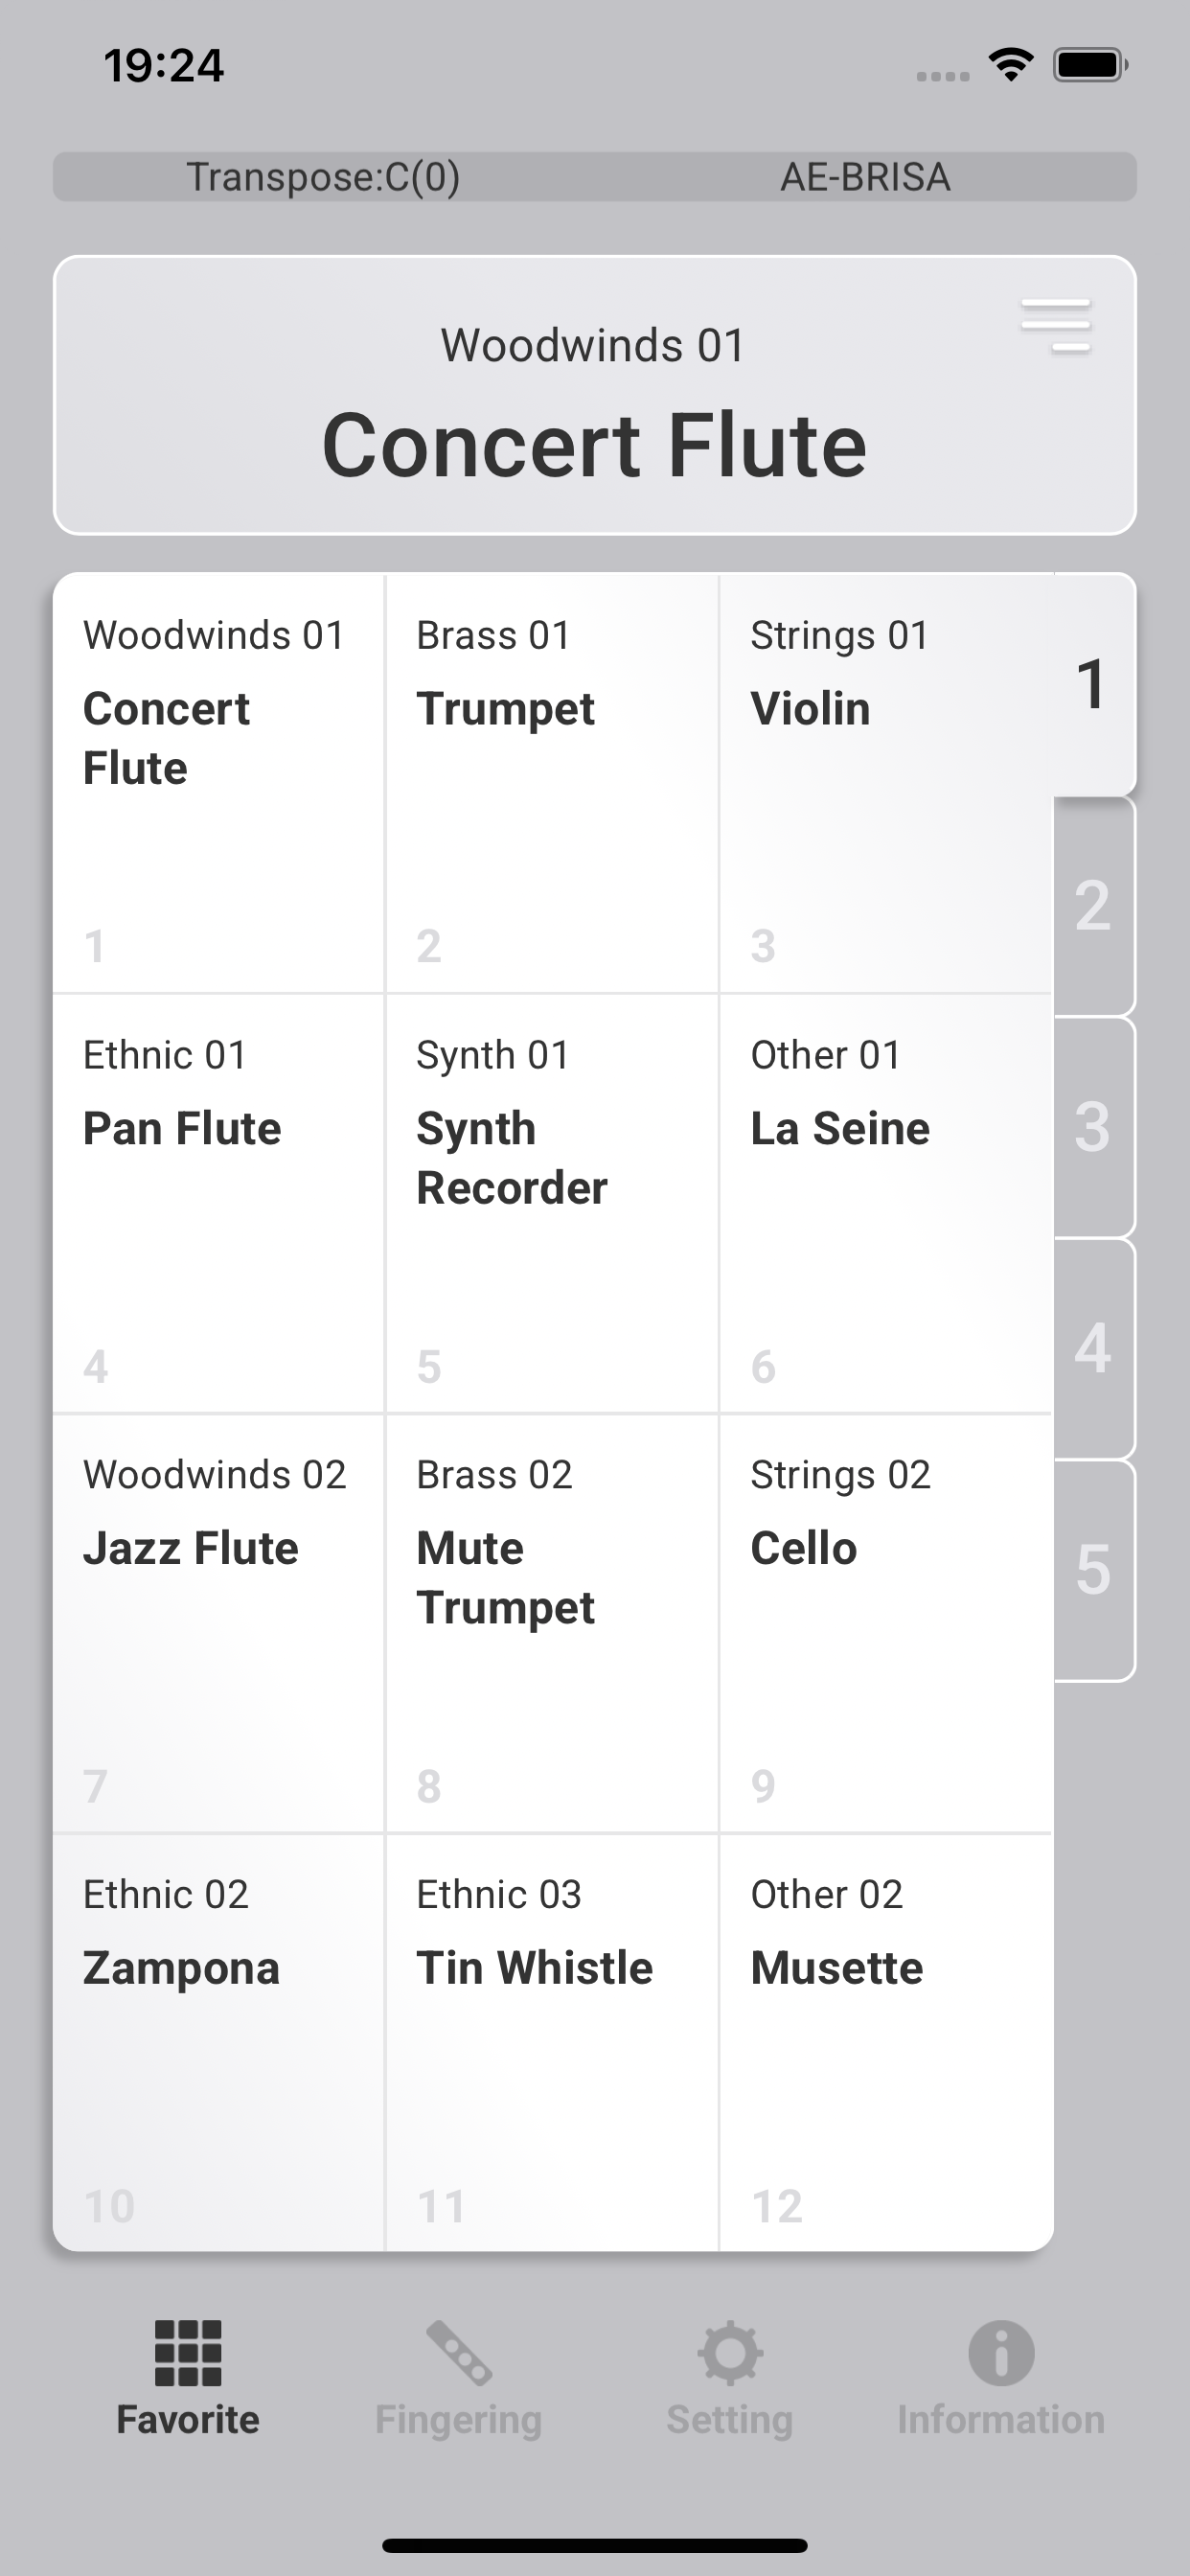This screenshot has width=1190, height=2576.
Task: Pick the Synth Recorder tile
Action: click(552, 1203)
